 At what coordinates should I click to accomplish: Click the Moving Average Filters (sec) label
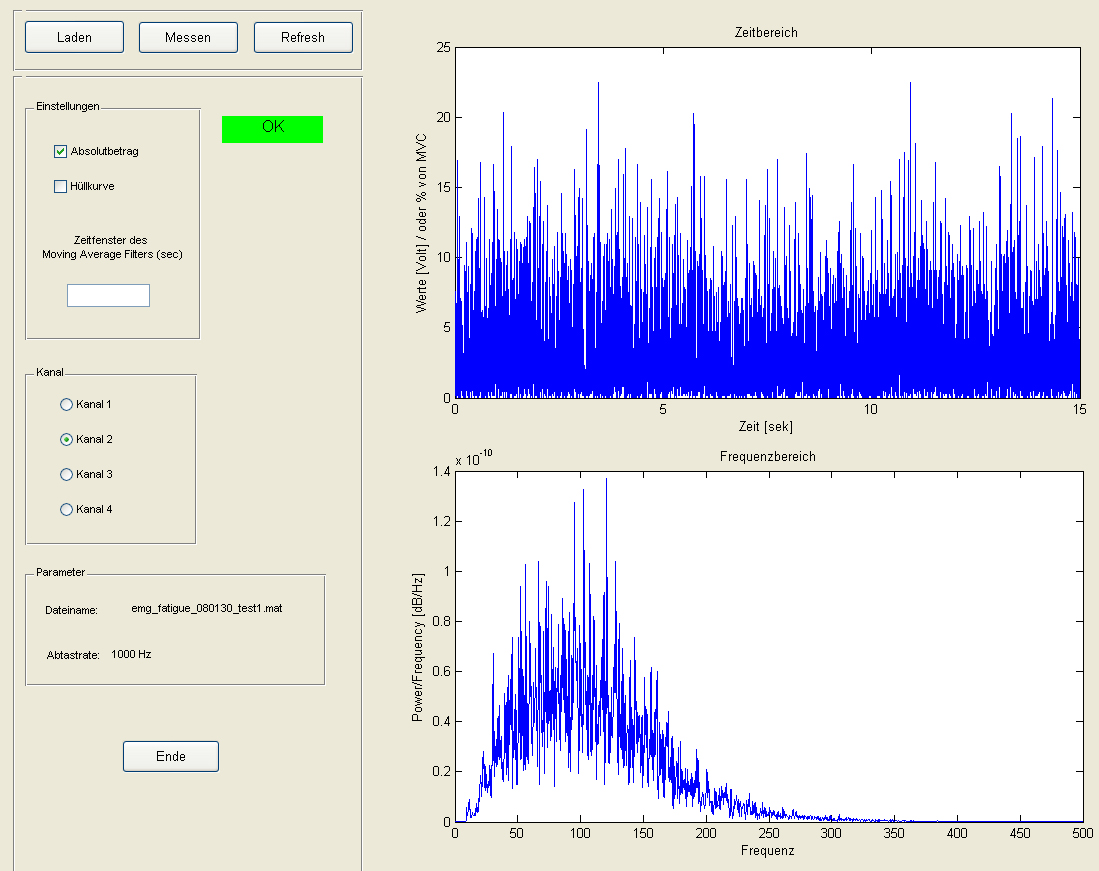point(112,254)
